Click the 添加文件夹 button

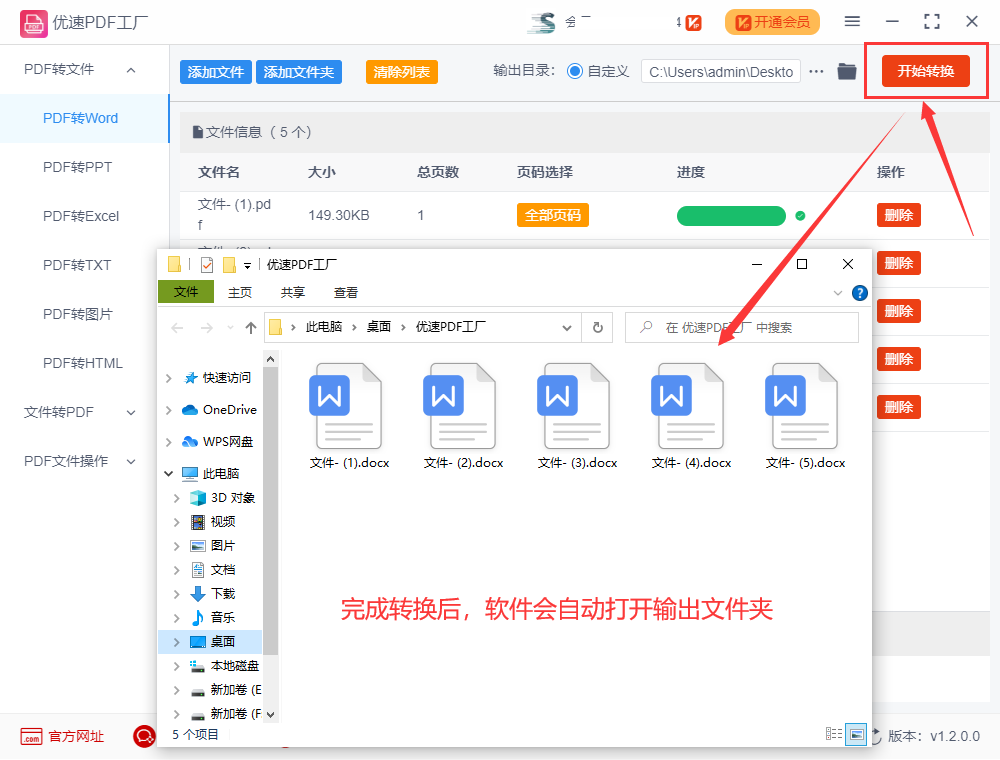299,72
